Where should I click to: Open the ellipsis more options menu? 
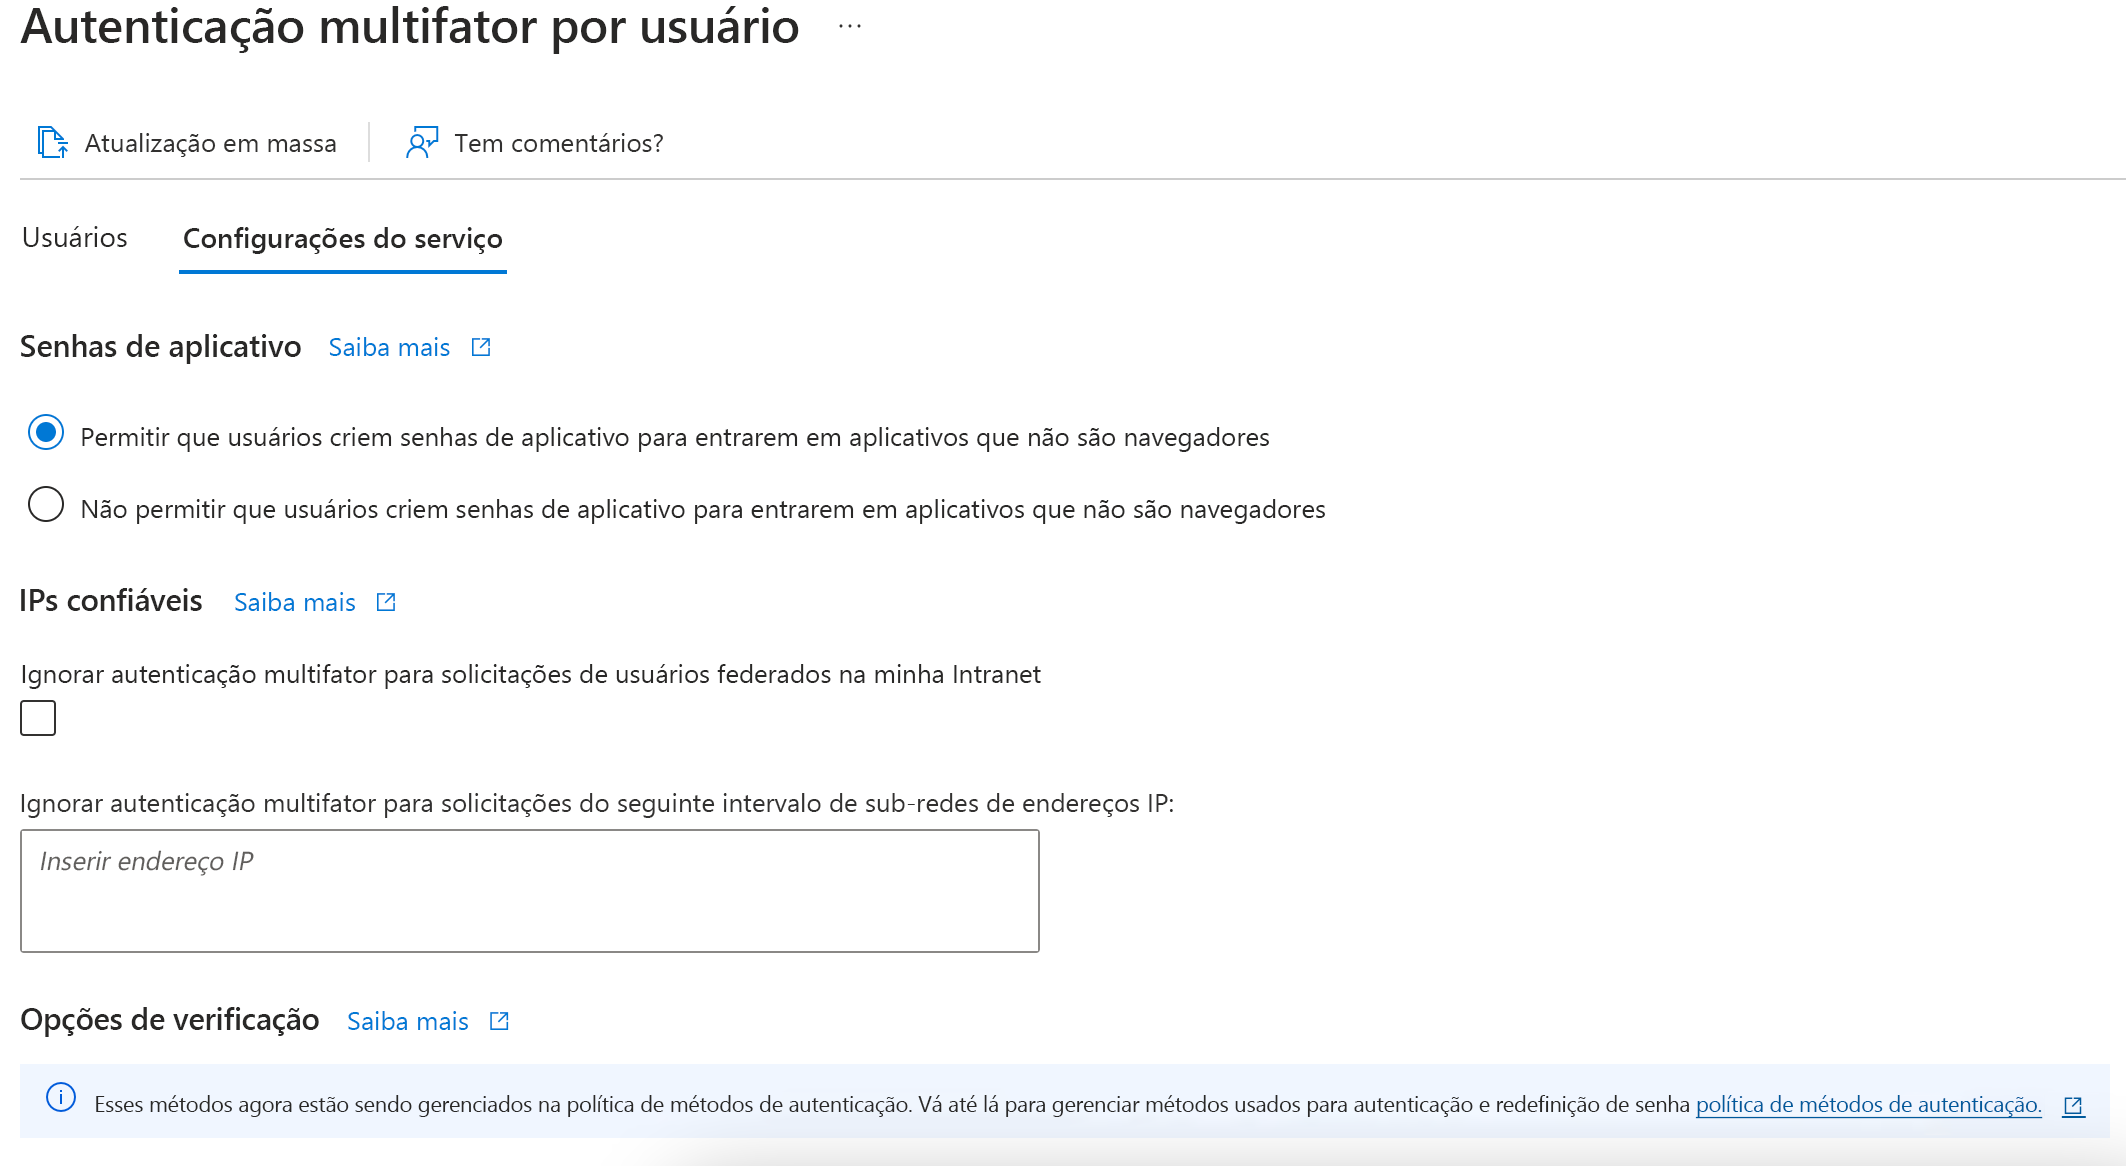(x=850, y=27)
